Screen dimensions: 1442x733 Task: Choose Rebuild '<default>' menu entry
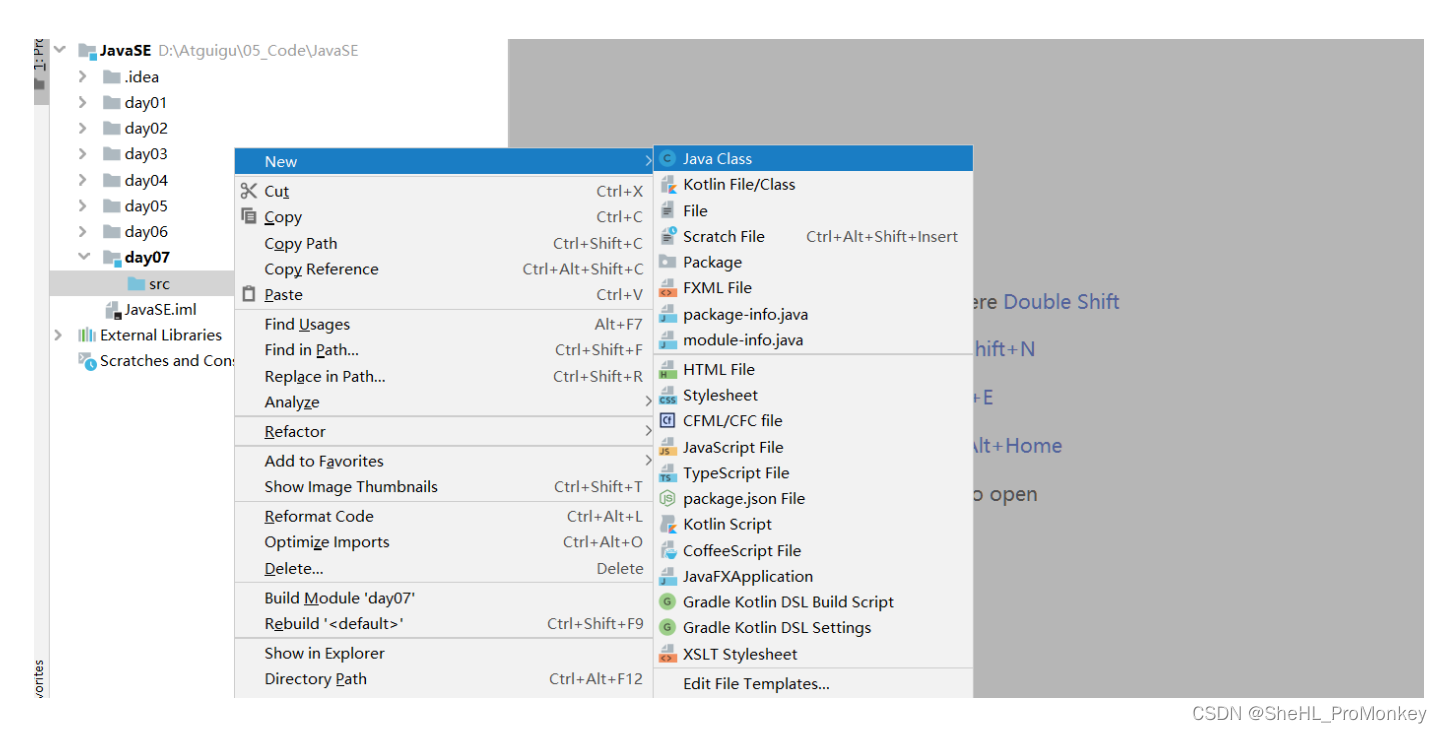click(444, 624)
